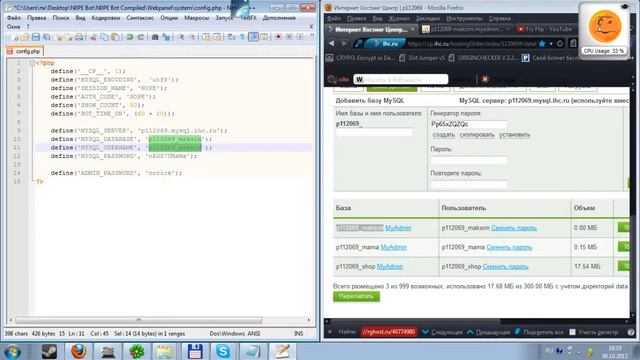Open the Синтаксис menu in Notepad++
Viewport: 640px width, 360px height.
click(x=140, y=18)
